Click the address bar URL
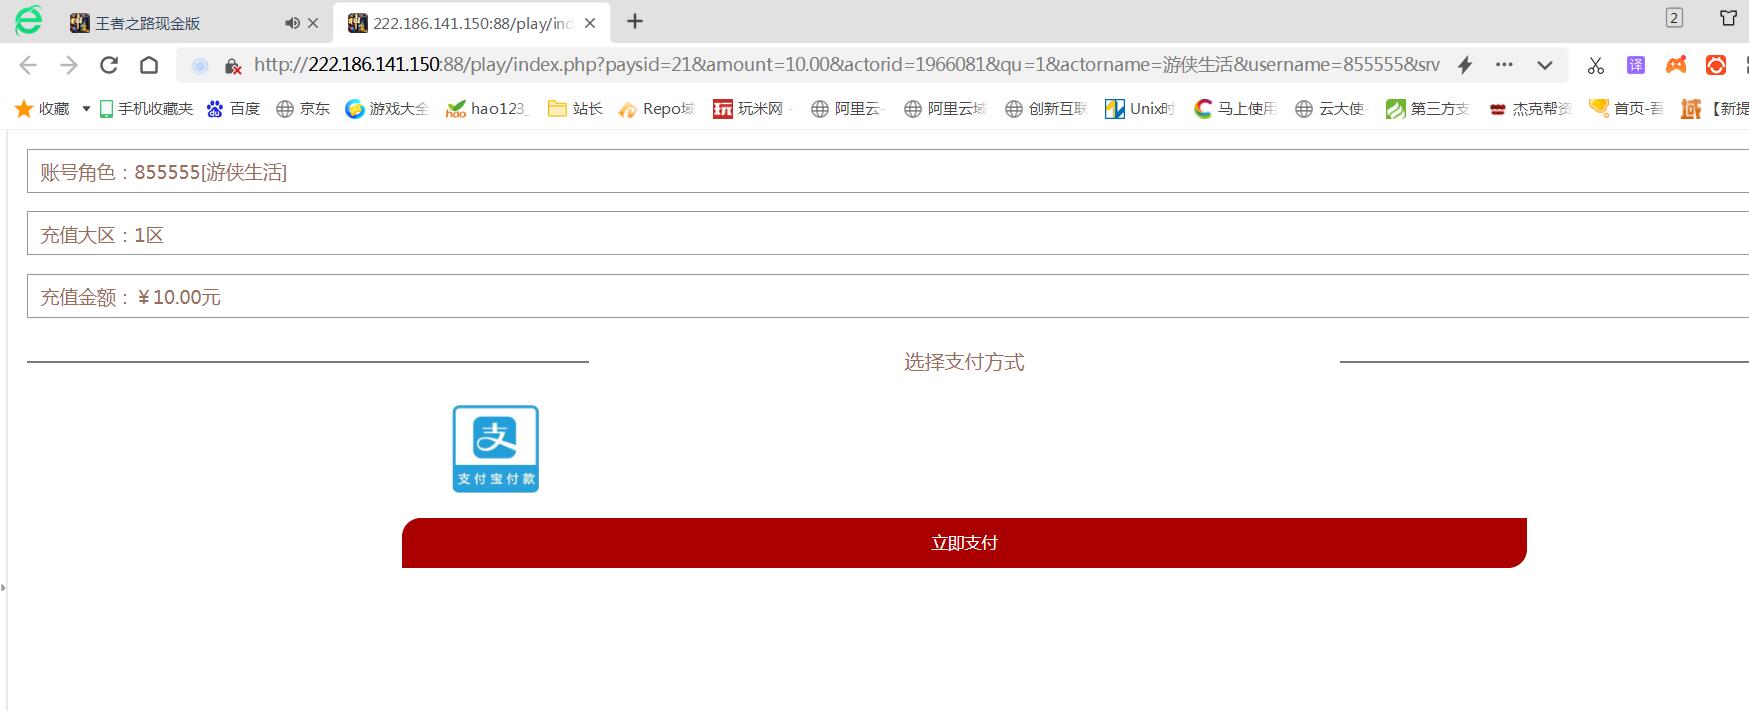Screen dimensions: 1749x711 (845, 65)
